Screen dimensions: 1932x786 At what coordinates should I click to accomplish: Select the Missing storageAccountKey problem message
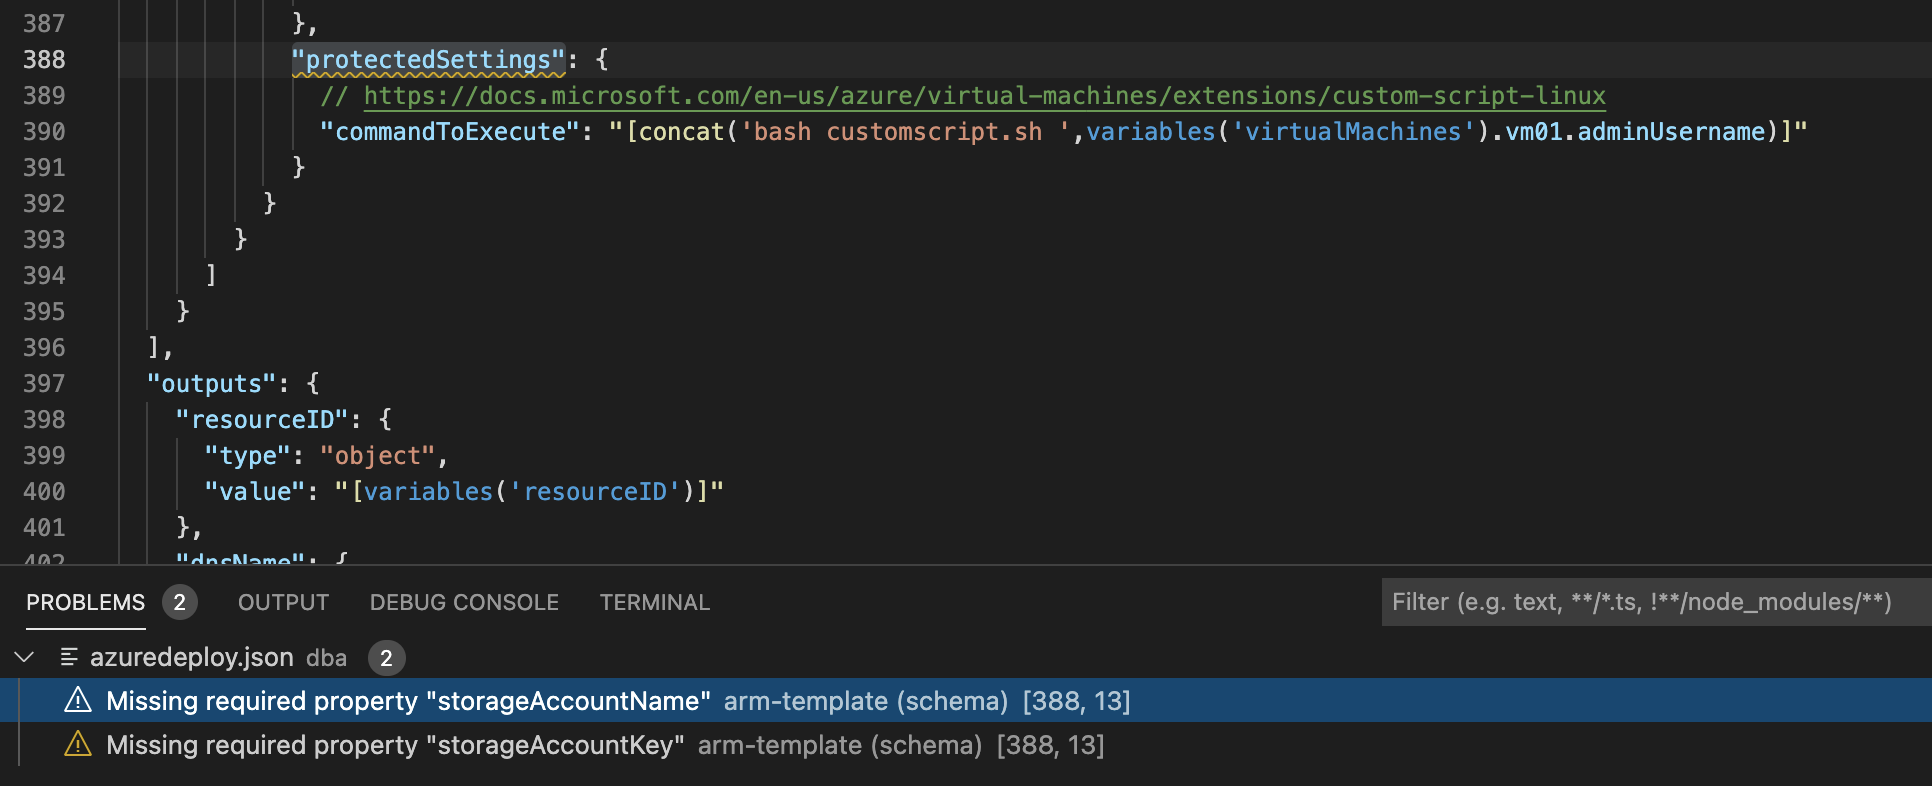[395, 745]
